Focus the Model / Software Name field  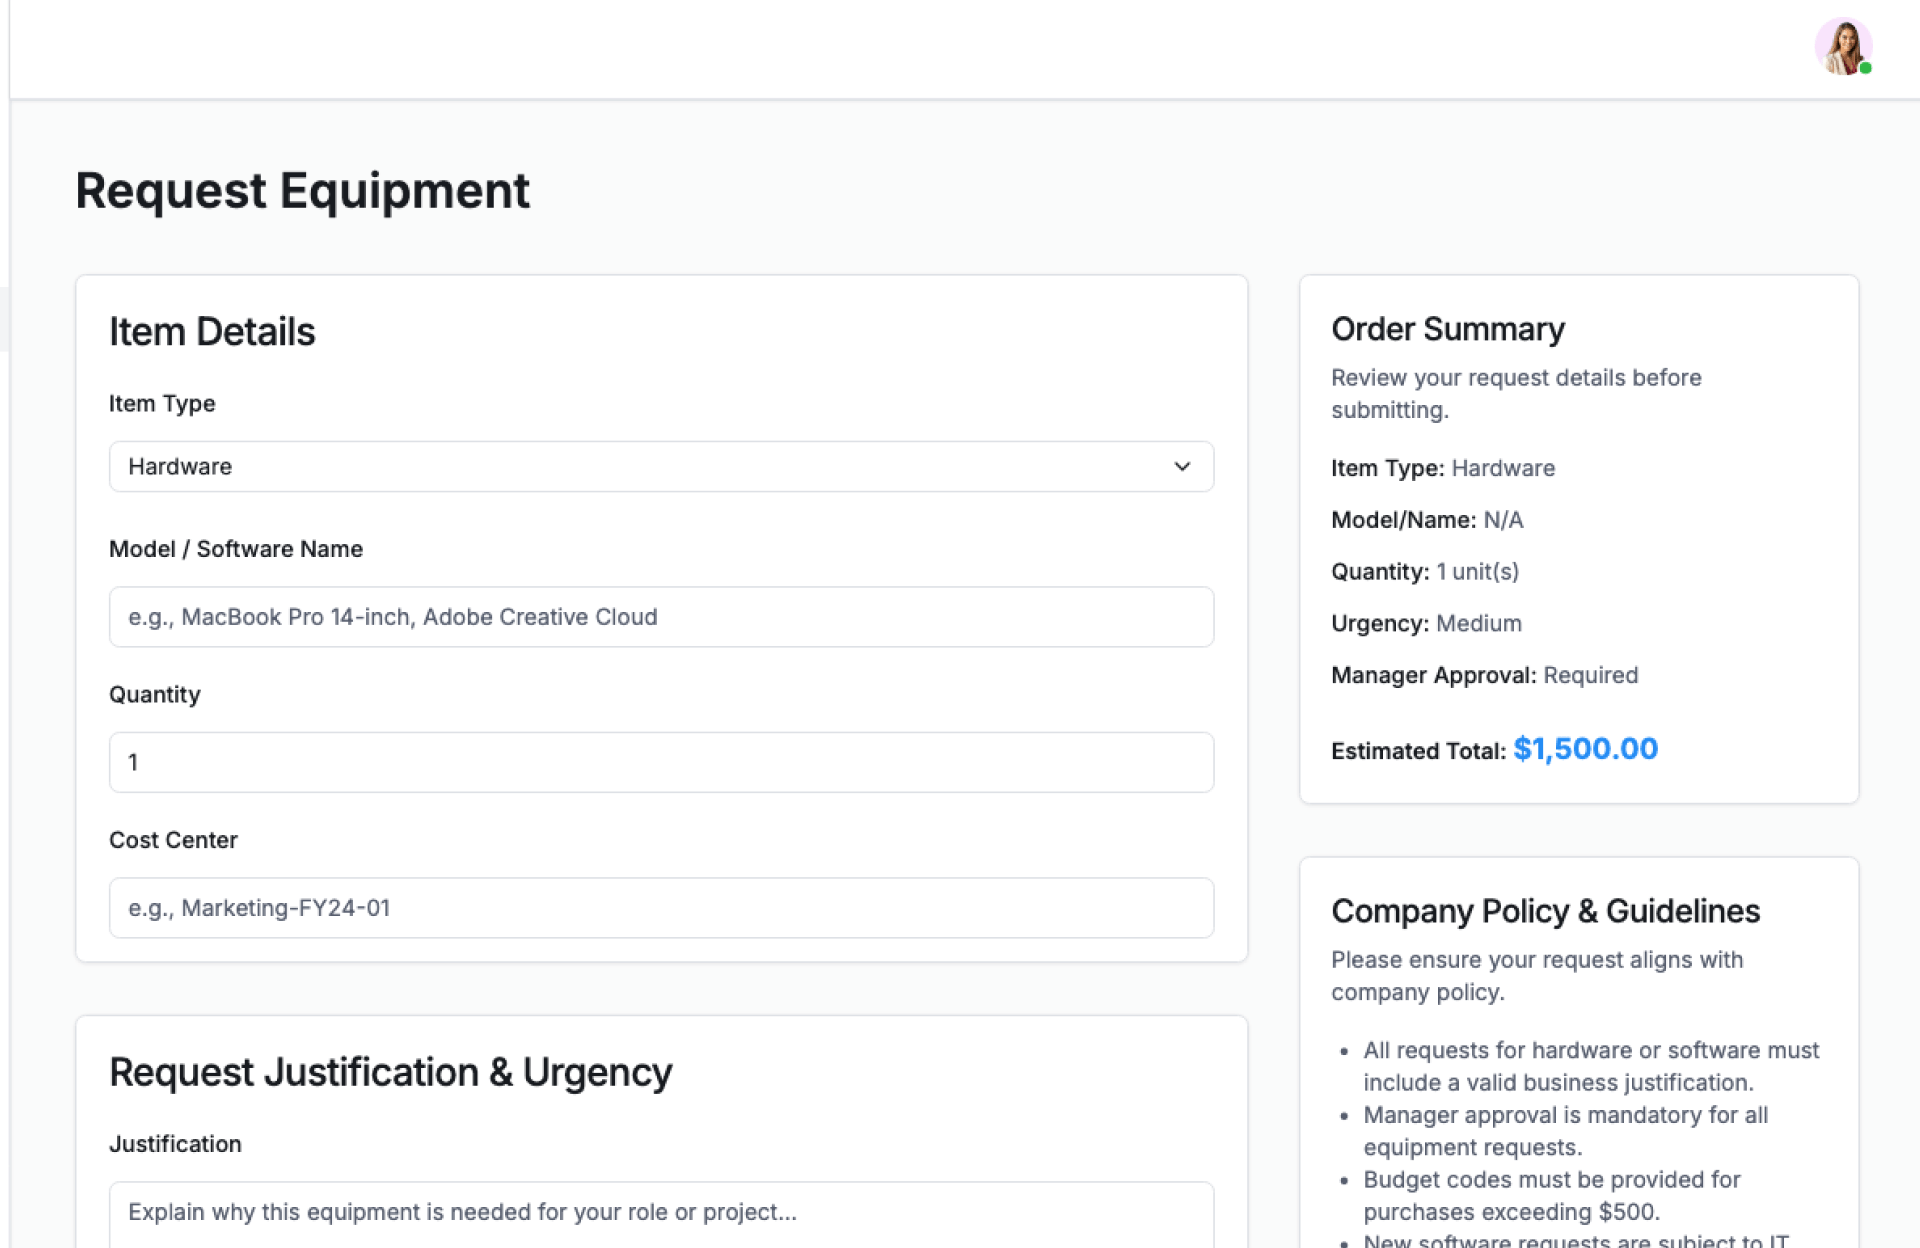[x=660, y=617]
